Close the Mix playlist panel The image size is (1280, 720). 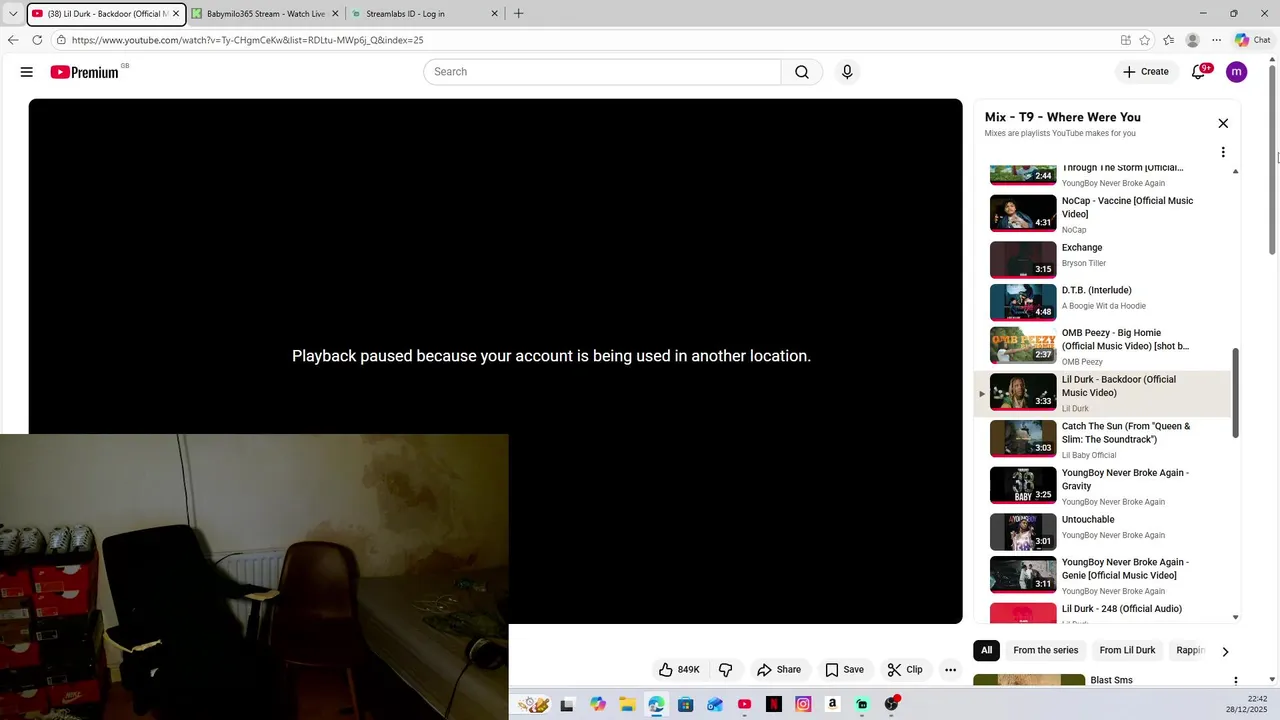pyautogui.click(x=1223, y=123)
